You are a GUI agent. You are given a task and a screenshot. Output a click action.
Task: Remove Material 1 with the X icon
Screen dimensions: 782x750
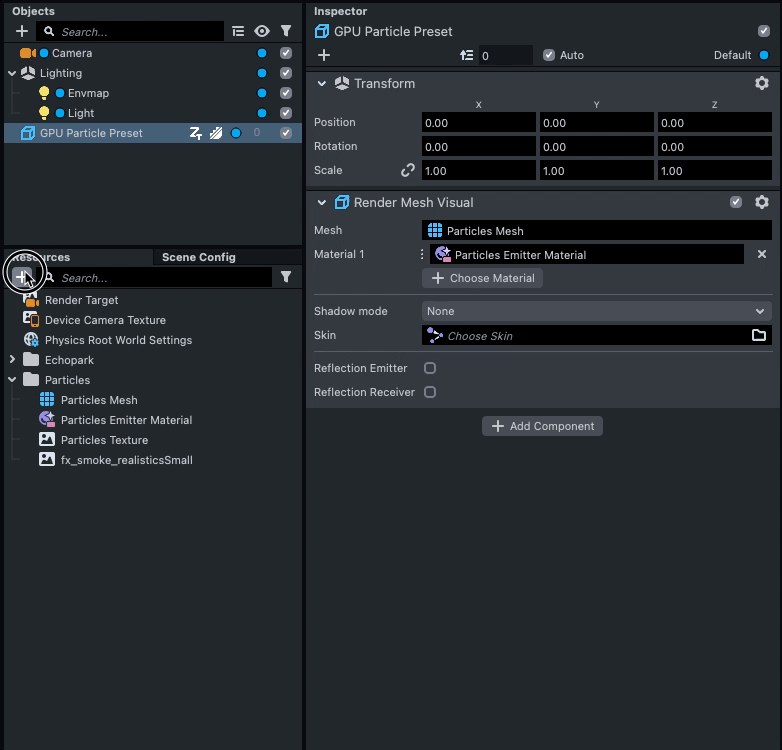tap(762, 255)
